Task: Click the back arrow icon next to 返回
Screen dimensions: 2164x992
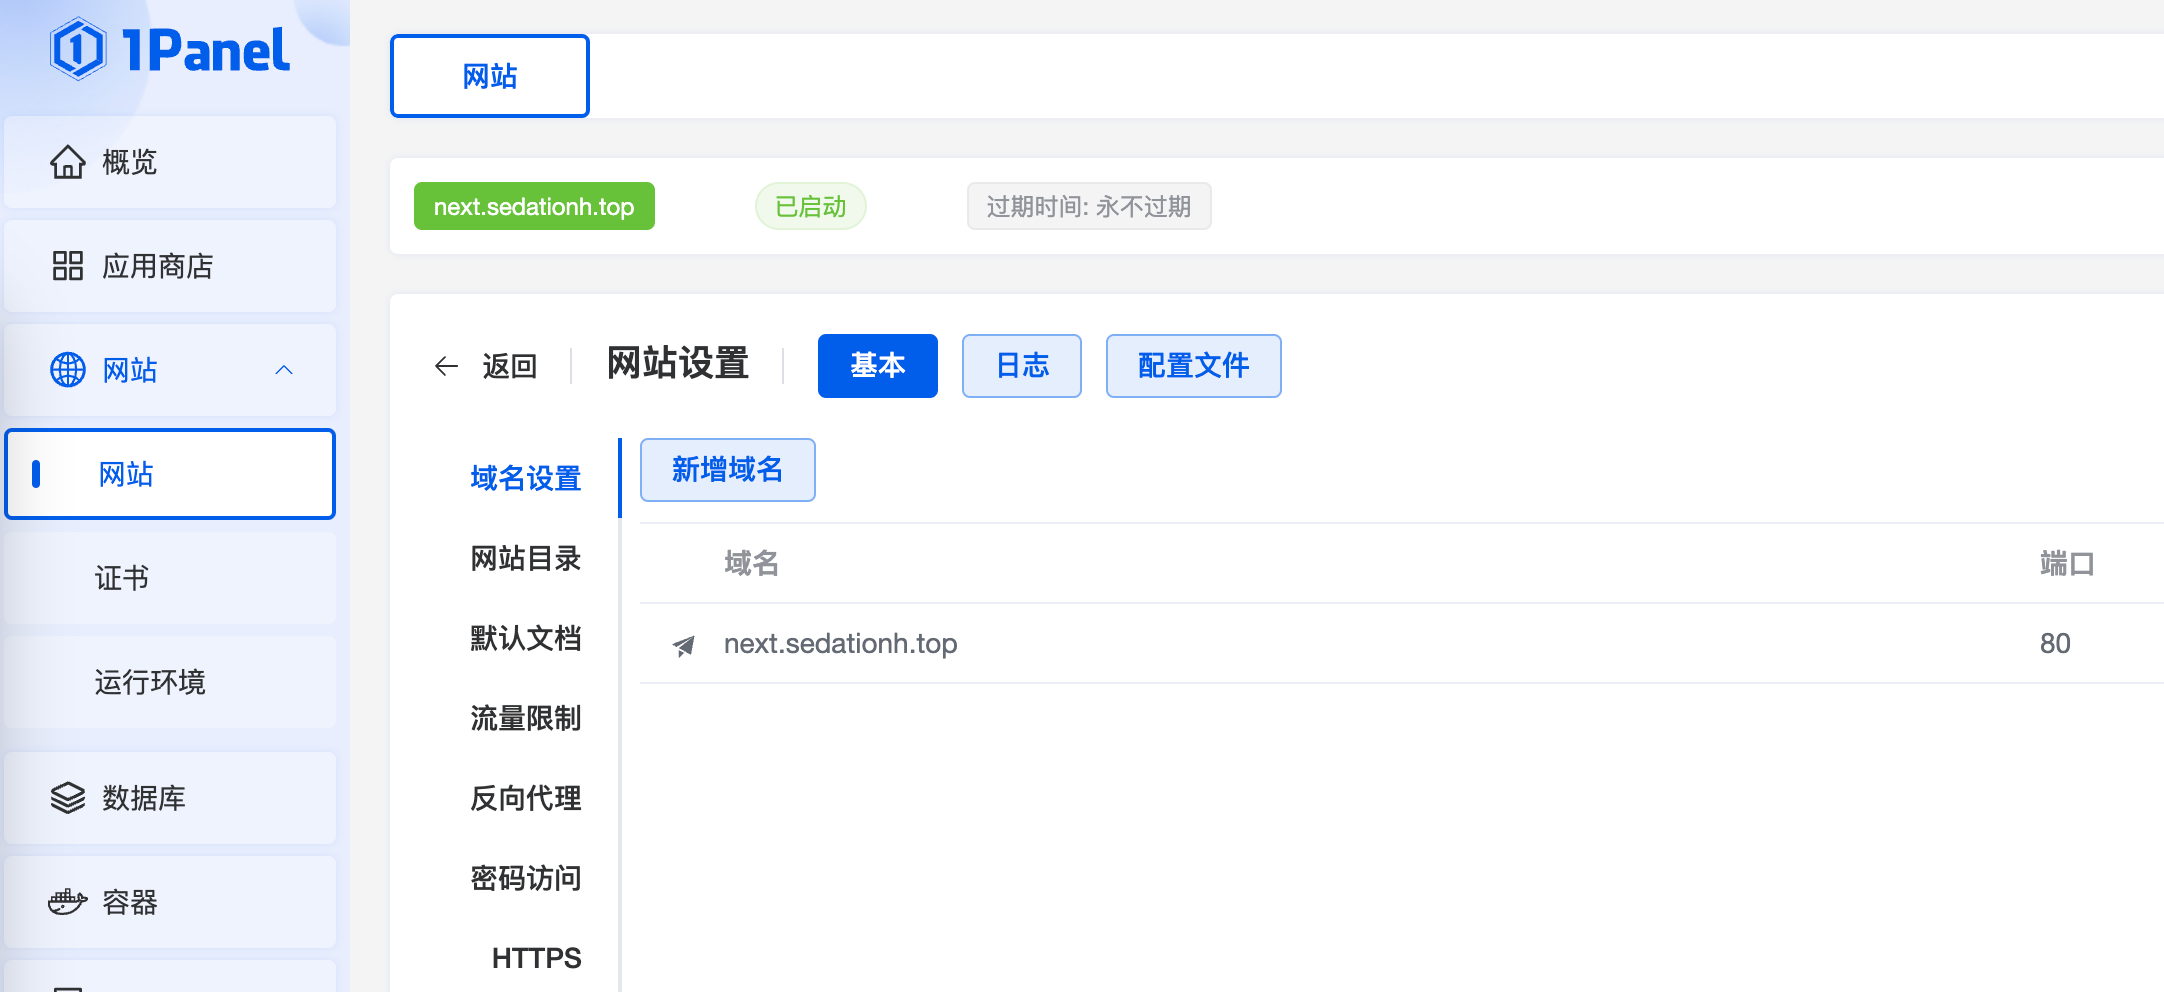Action: pos(446,366)
